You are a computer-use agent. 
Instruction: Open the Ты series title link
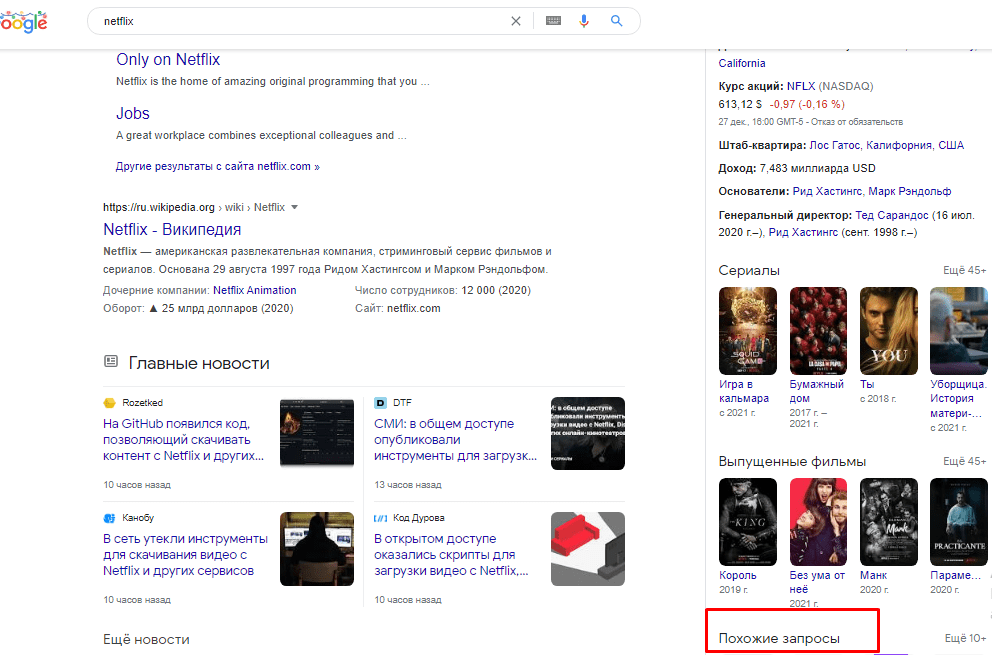(867, 384)
